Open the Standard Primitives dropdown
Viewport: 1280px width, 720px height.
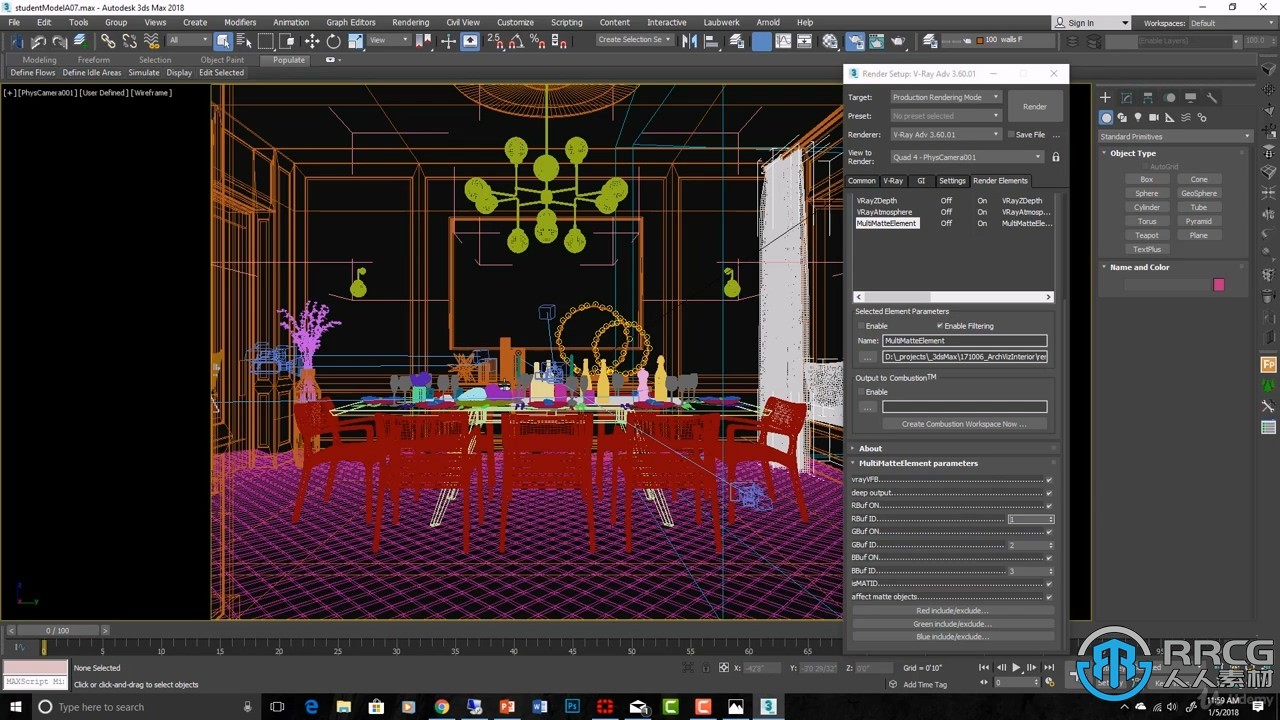coord(1175,136)
